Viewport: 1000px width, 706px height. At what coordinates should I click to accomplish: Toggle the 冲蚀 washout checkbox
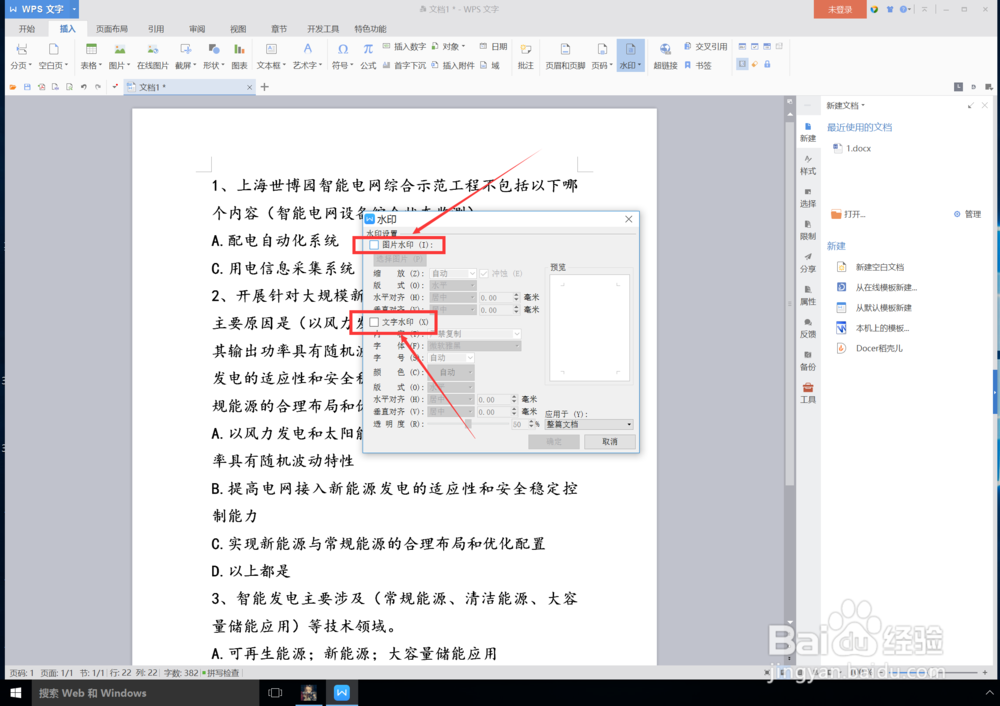click(x=484, y=273)
